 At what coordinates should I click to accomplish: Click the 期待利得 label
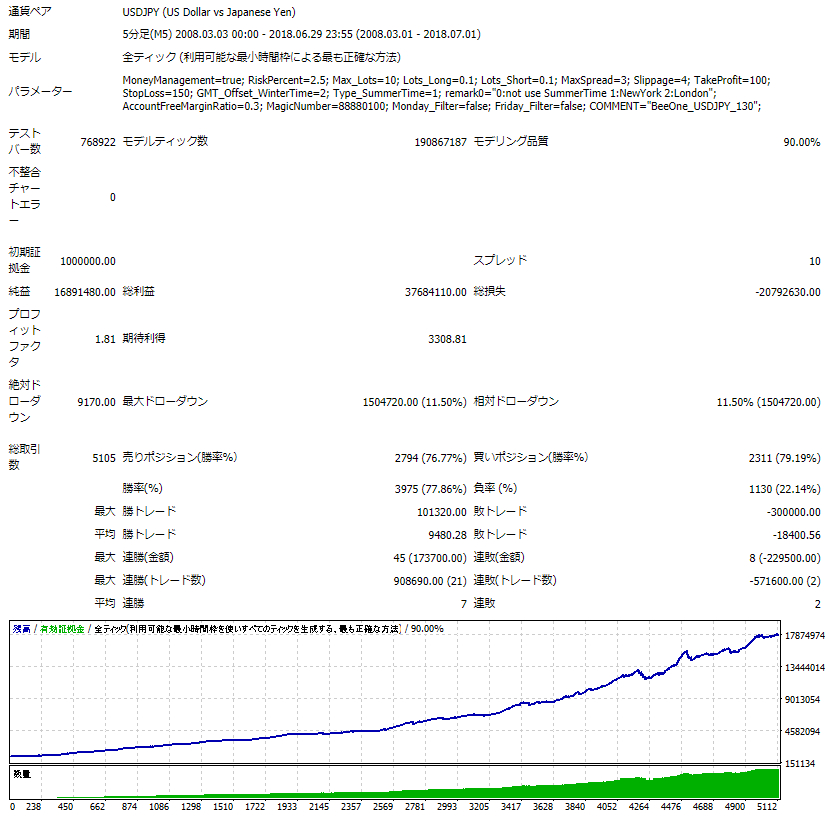144,338
